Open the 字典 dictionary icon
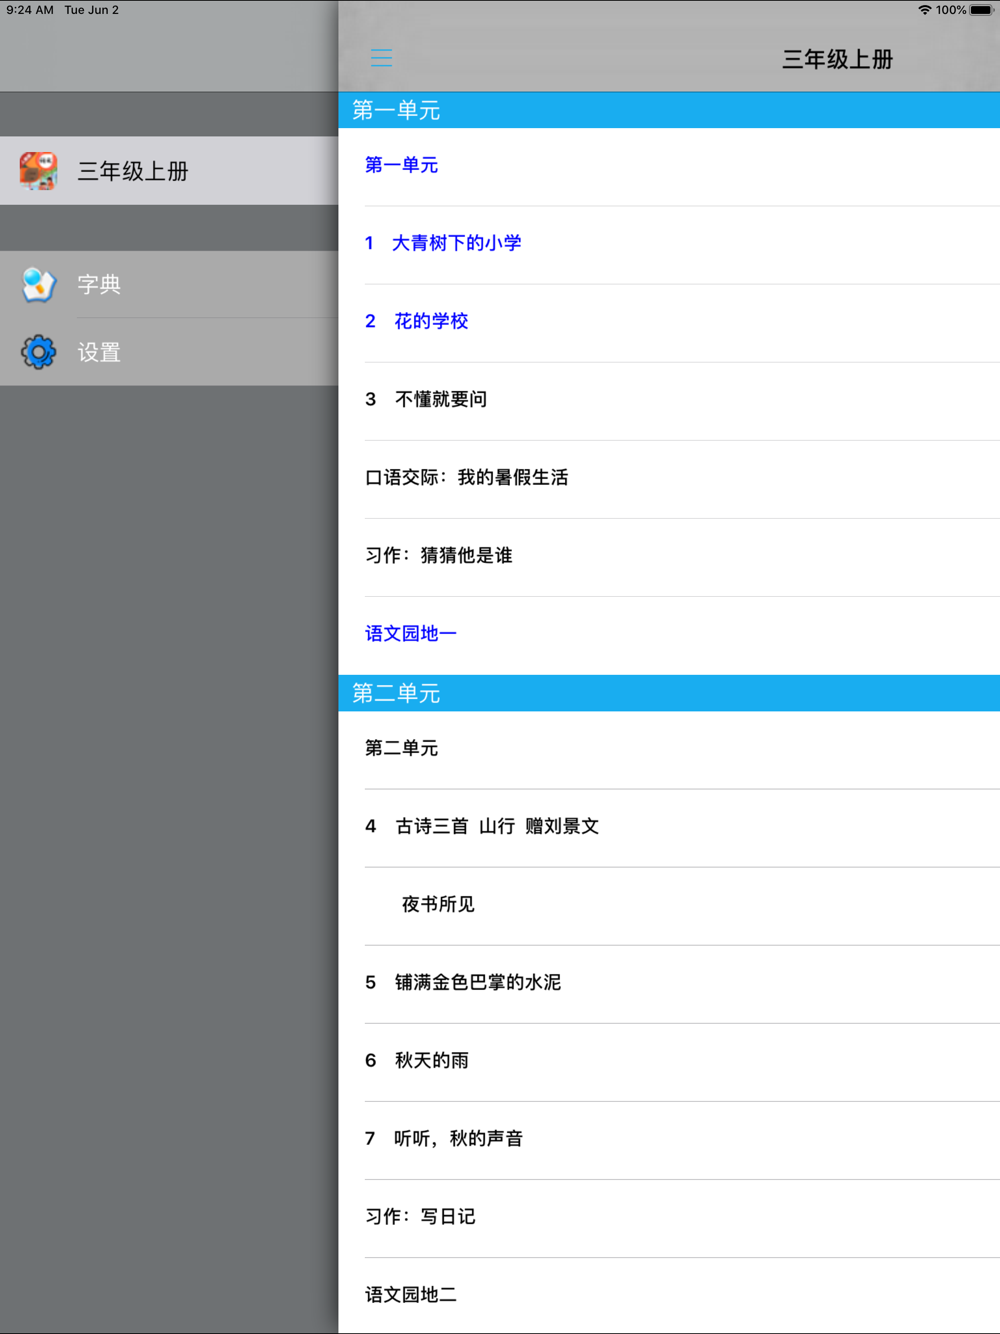 [39, 285]
